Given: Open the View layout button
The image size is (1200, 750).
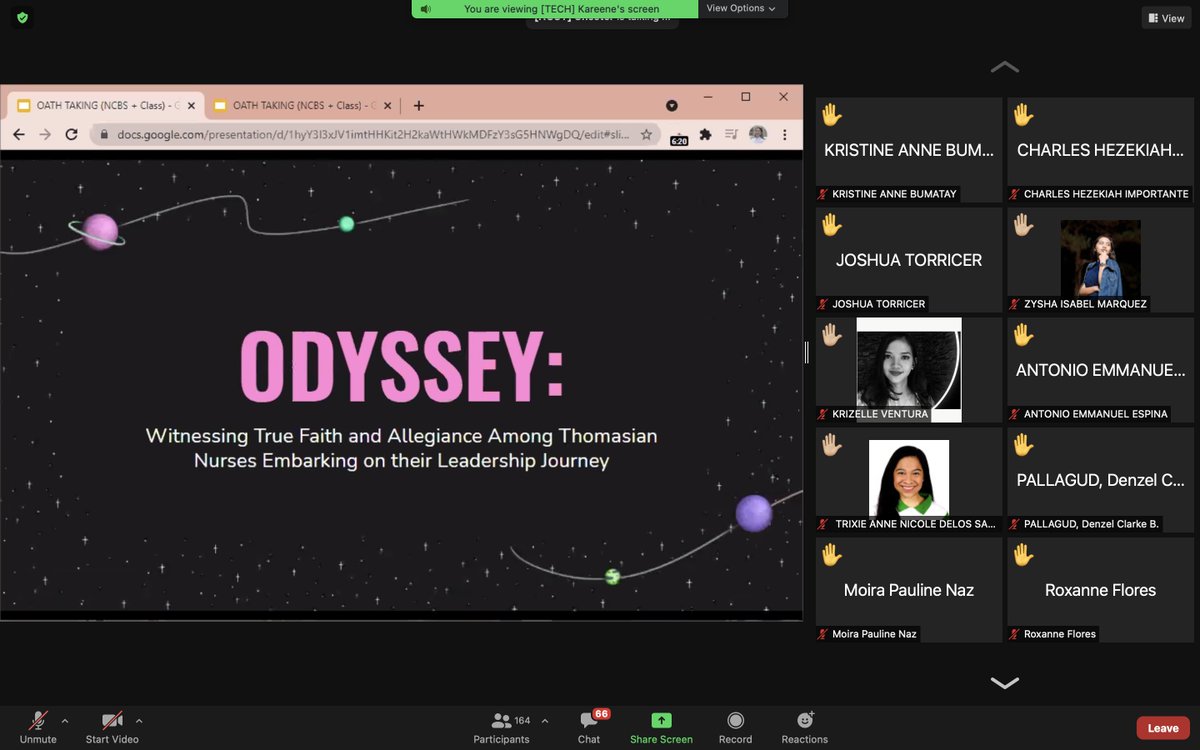Looking at the screenshot, I should point(1166,18).
